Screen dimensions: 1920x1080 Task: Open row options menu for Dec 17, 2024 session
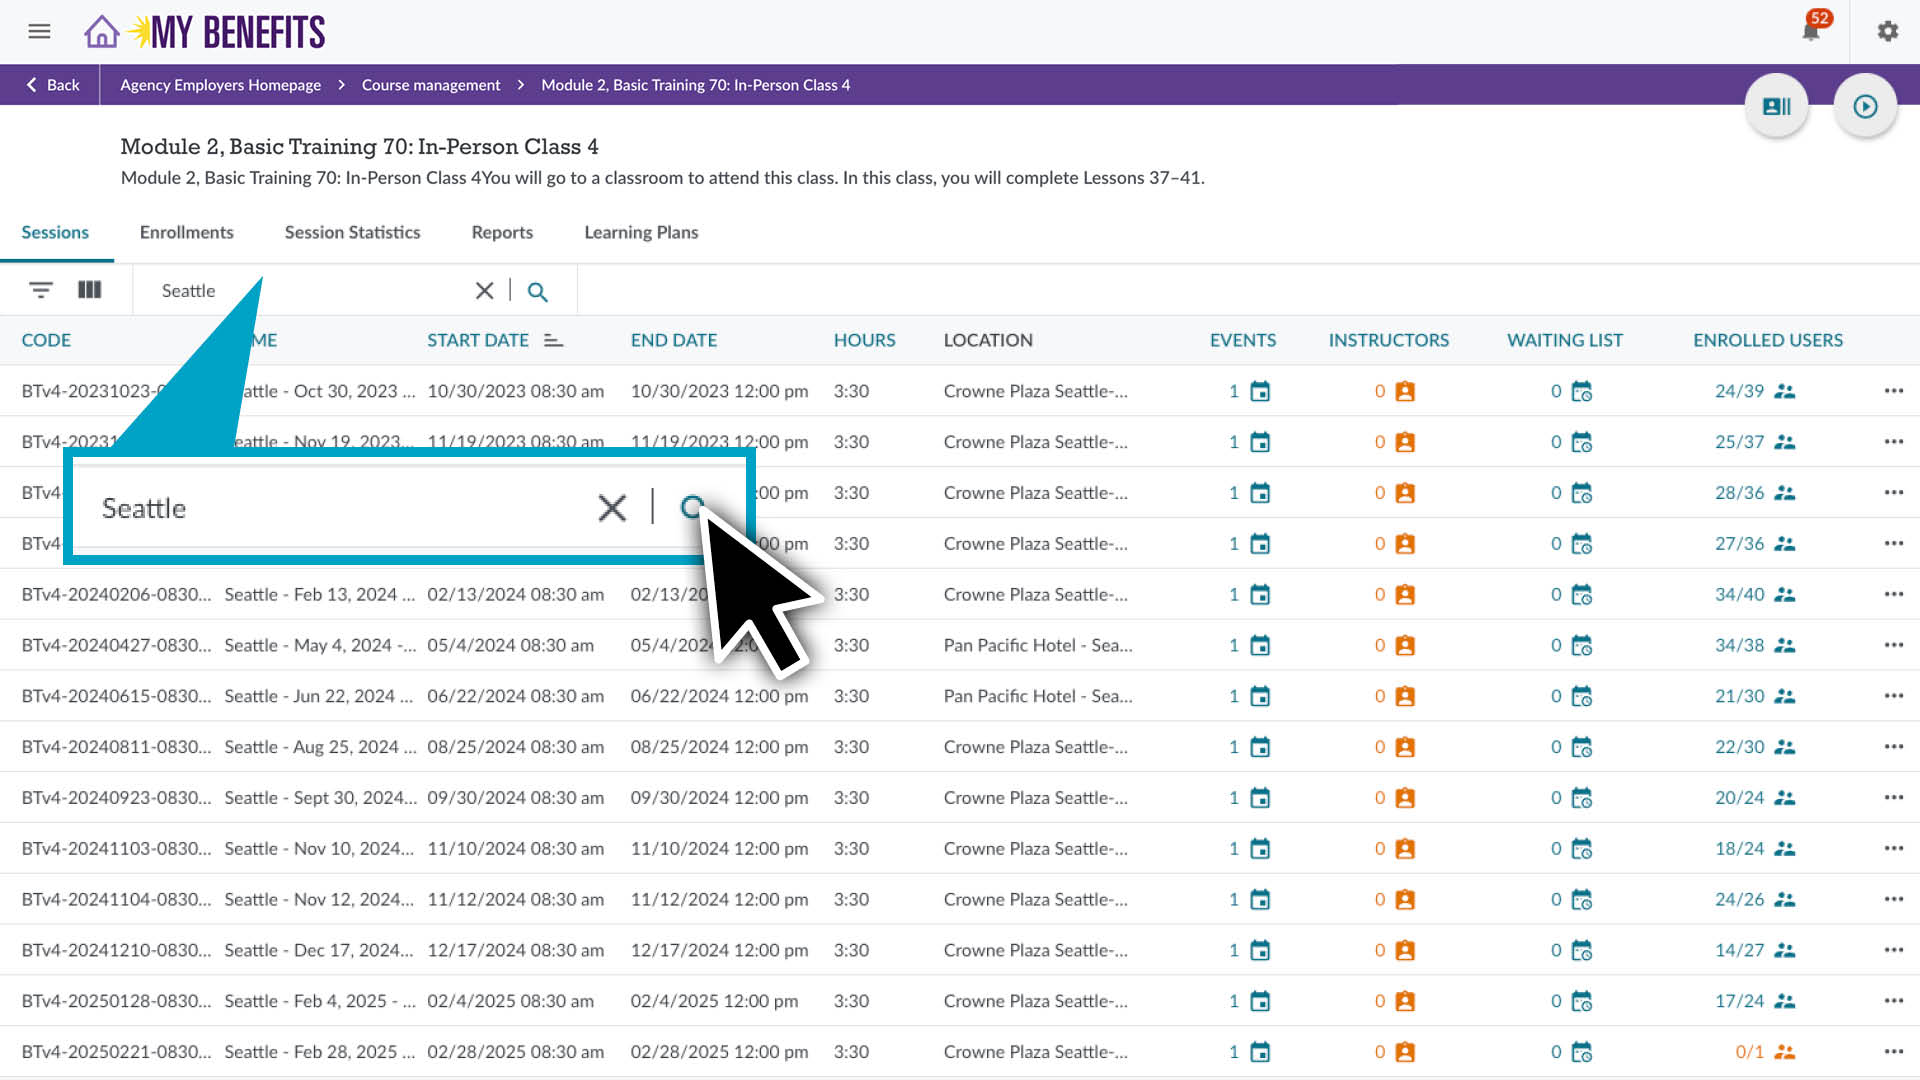pos(1893,950)
